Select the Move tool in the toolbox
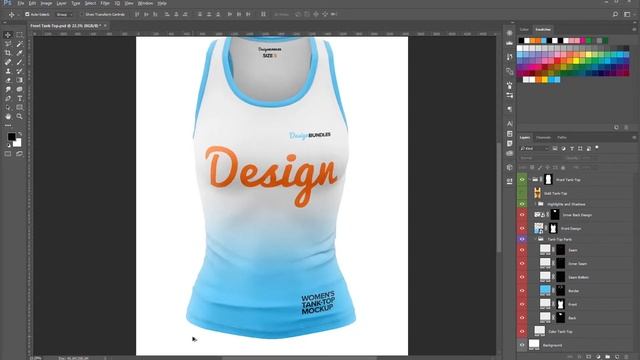The height and width of the screenshot is (360, 640). point(8,35)
